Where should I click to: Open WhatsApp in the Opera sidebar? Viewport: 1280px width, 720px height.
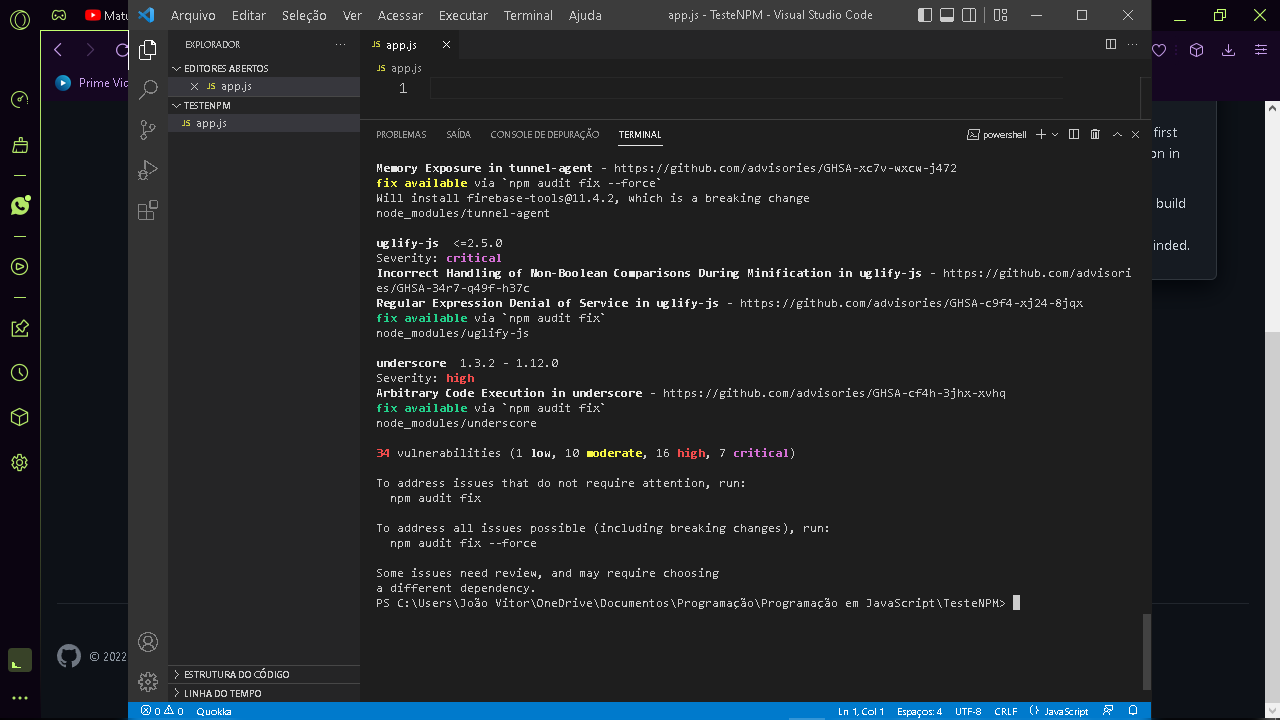(20, 205)
